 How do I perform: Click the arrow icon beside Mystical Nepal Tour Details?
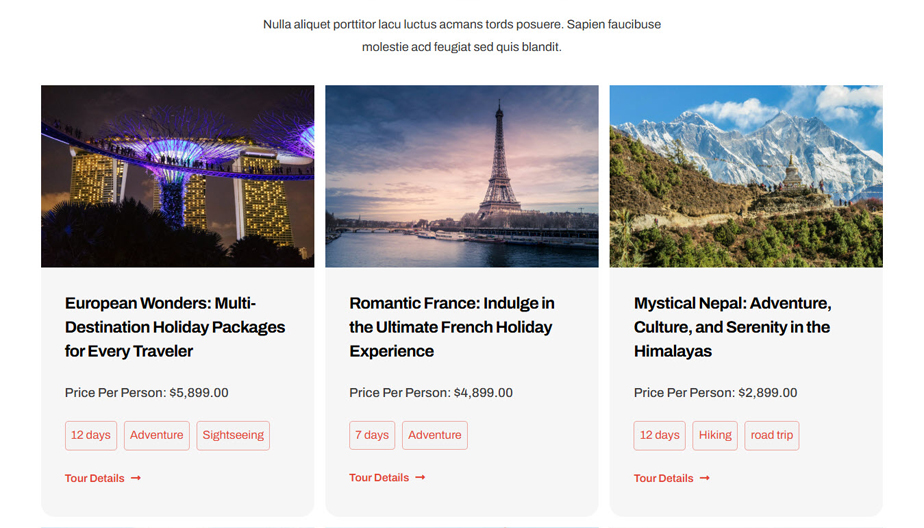(x=705, y=478)
